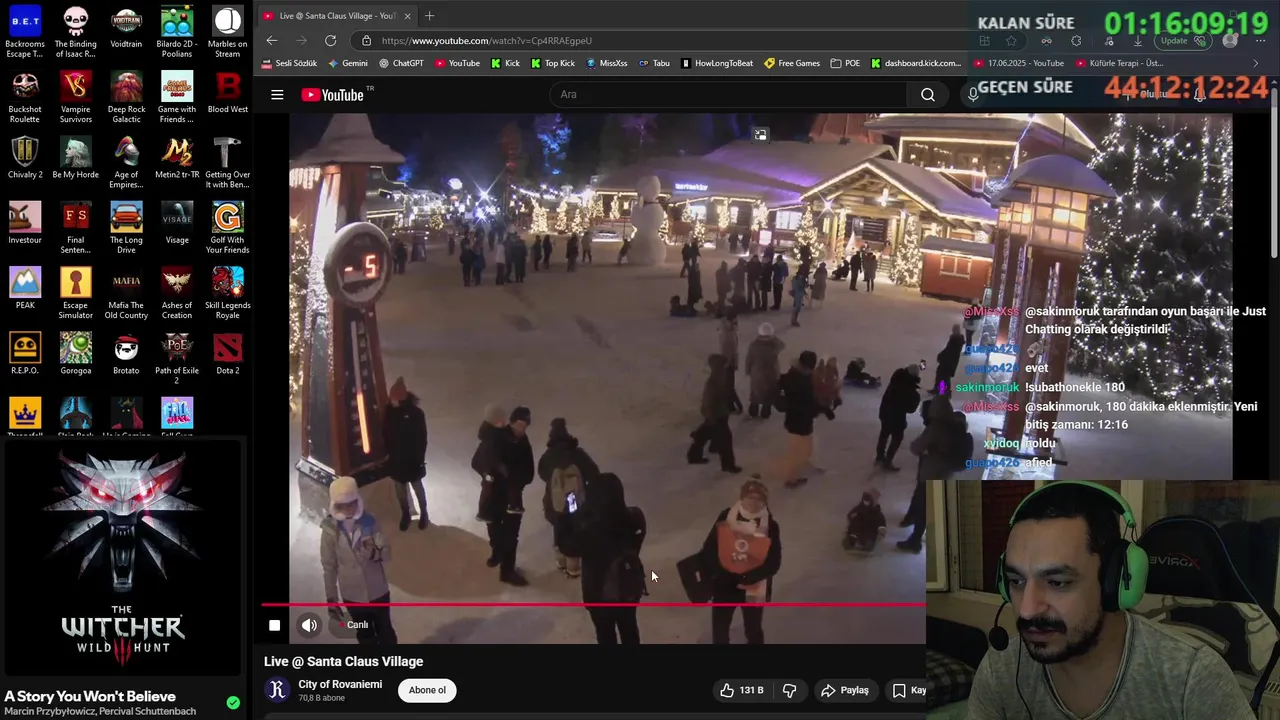Select the Be My Horde desktop icon
The height and width of the screenshot is (720, 1280).
75,158
